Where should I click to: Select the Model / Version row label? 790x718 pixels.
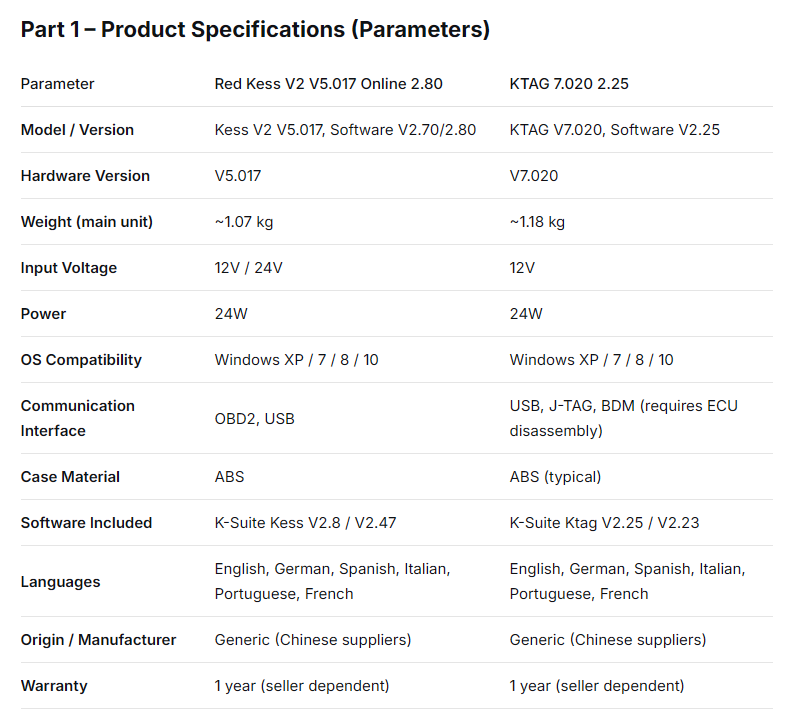click(x=77, y=130)
